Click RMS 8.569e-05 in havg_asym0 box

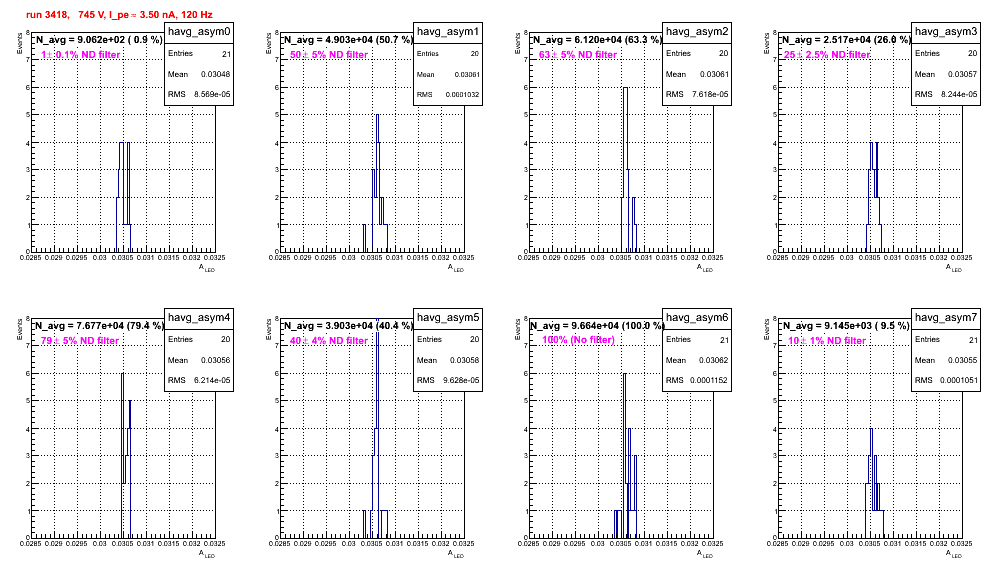(x=199, y=95)
